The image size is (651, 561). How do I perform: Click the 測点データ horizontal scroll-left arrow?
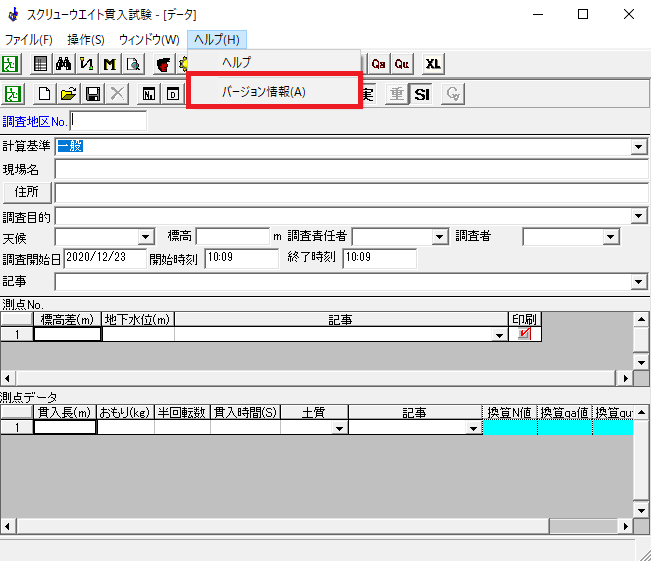pos(7,527)
